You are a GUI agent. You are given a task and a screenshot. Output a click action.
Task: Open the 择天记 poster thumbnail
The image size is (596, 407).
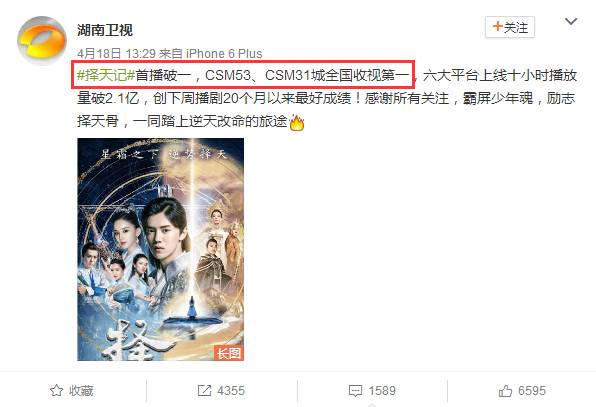pos(160,249)
